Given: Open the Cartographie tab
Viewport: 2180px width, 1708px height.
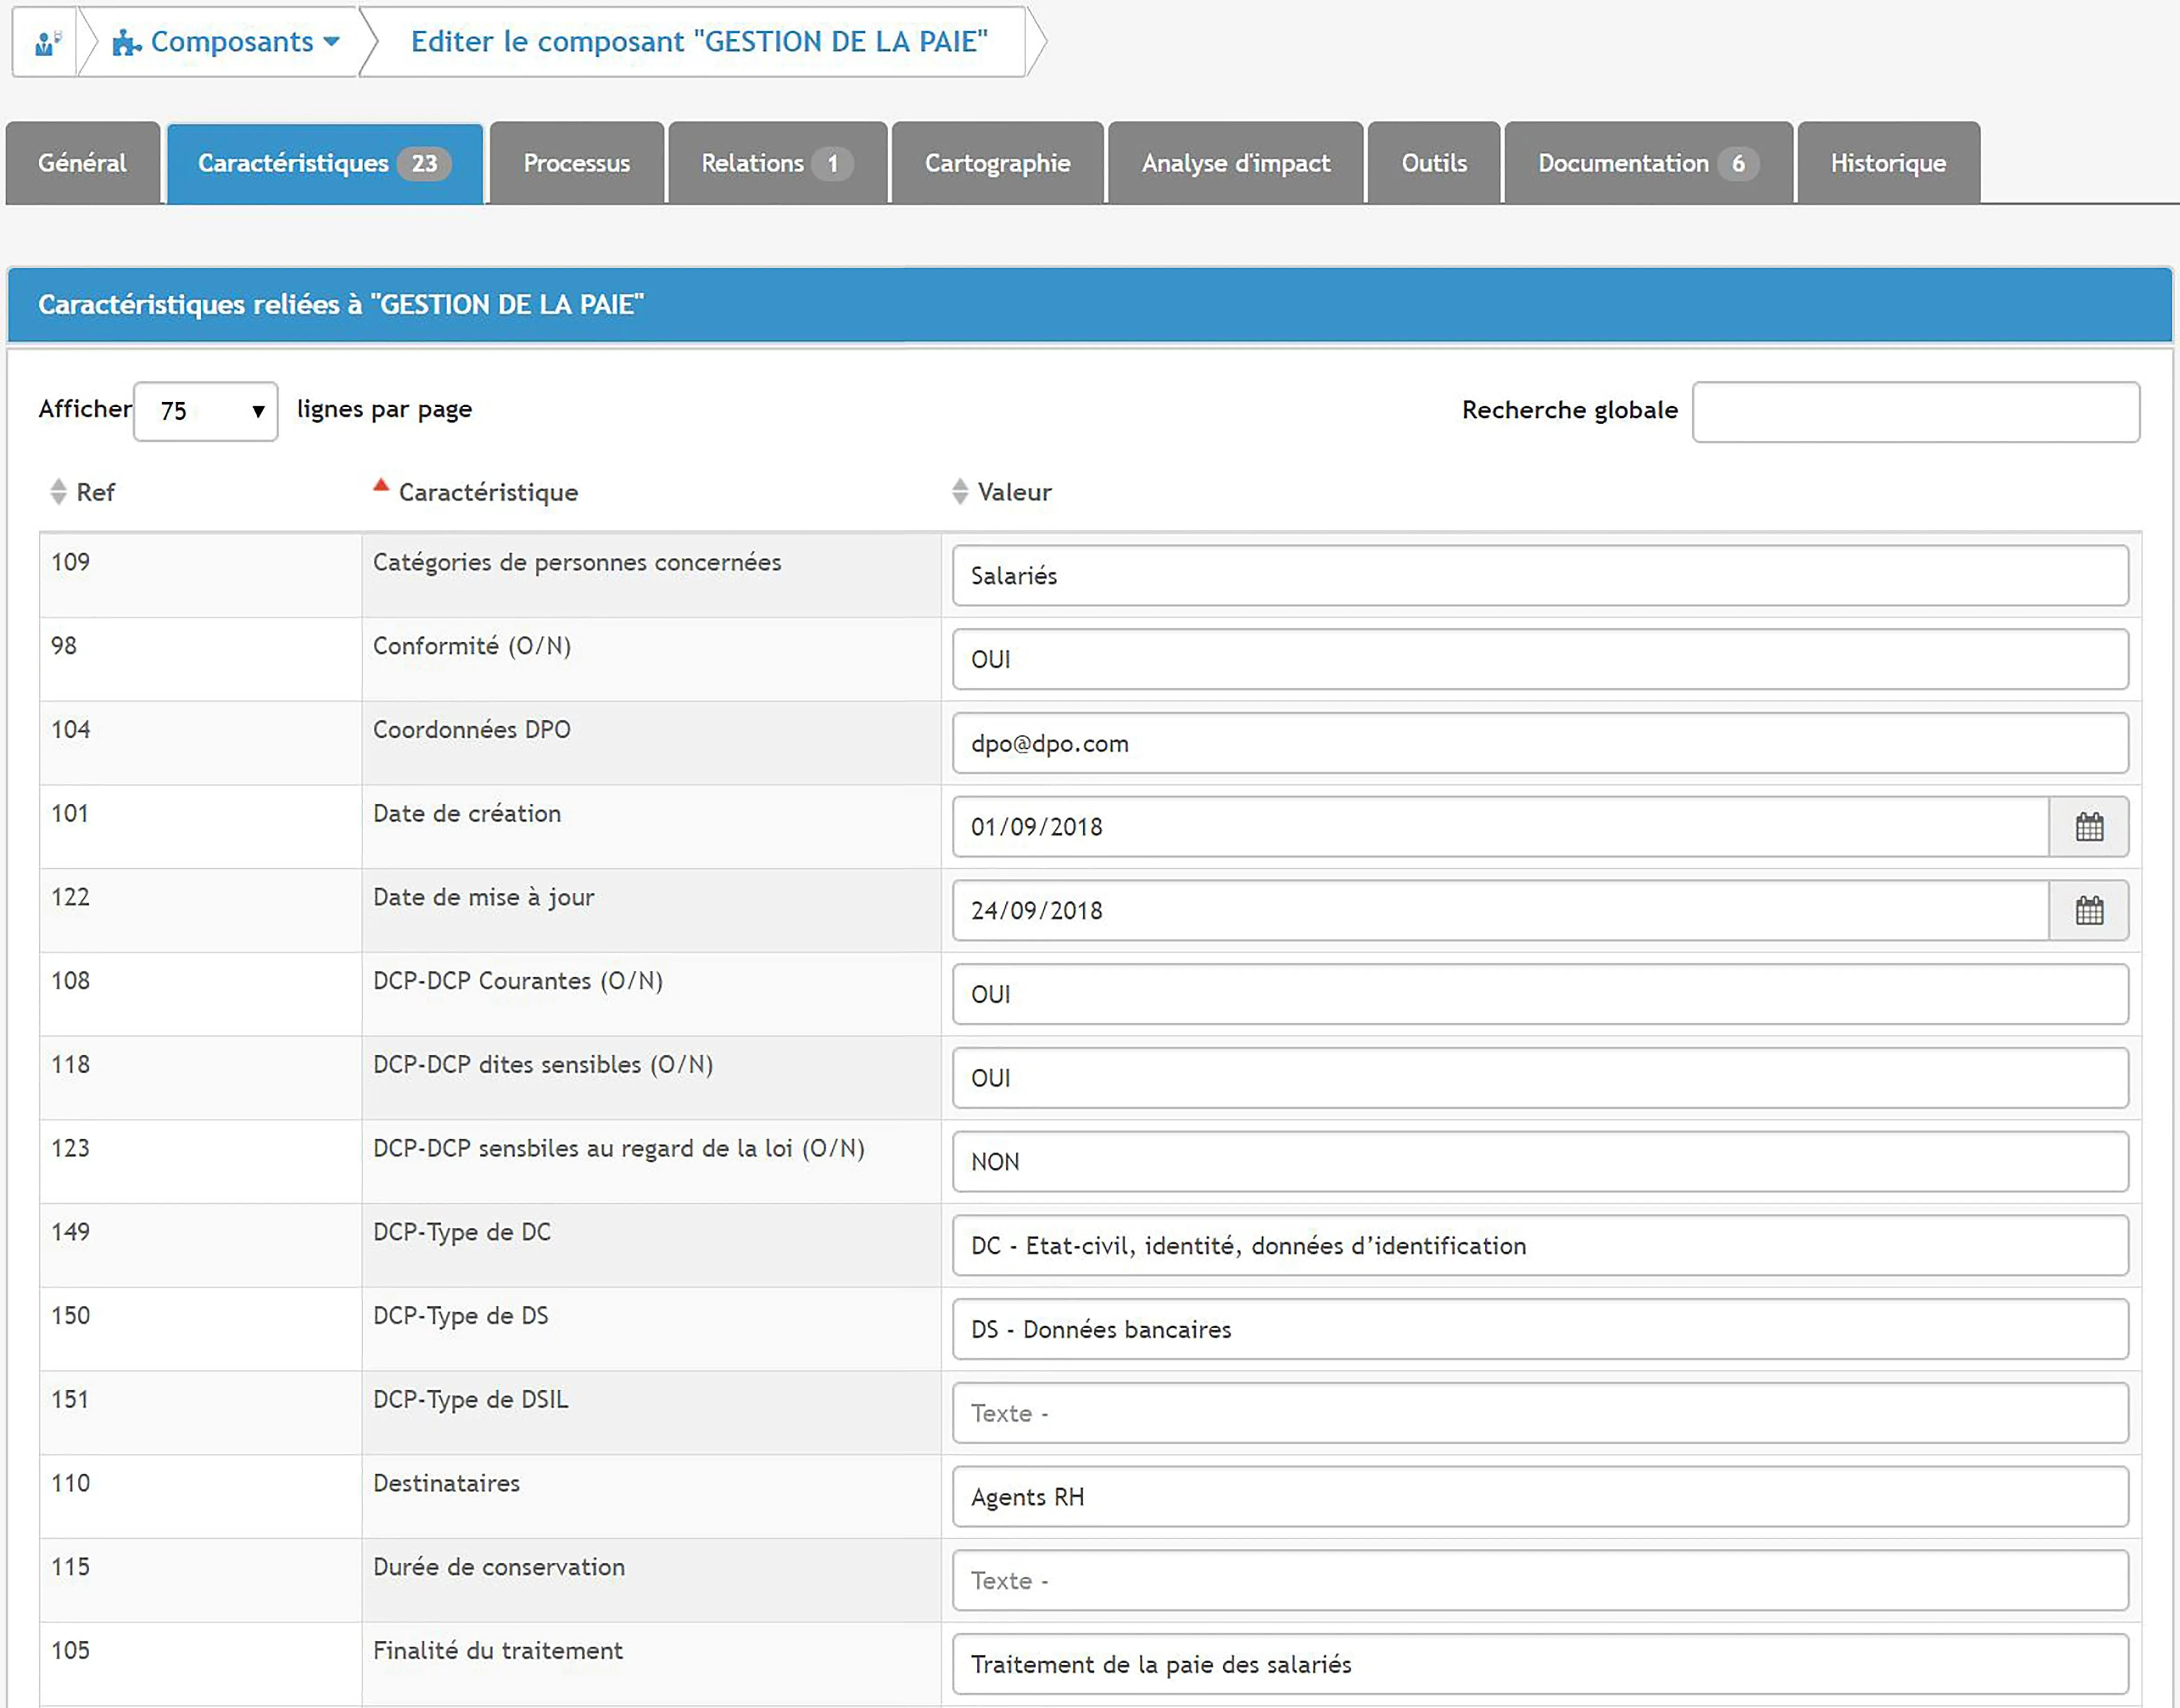Looking at the screenshot, I should click(x=998, y=163).
